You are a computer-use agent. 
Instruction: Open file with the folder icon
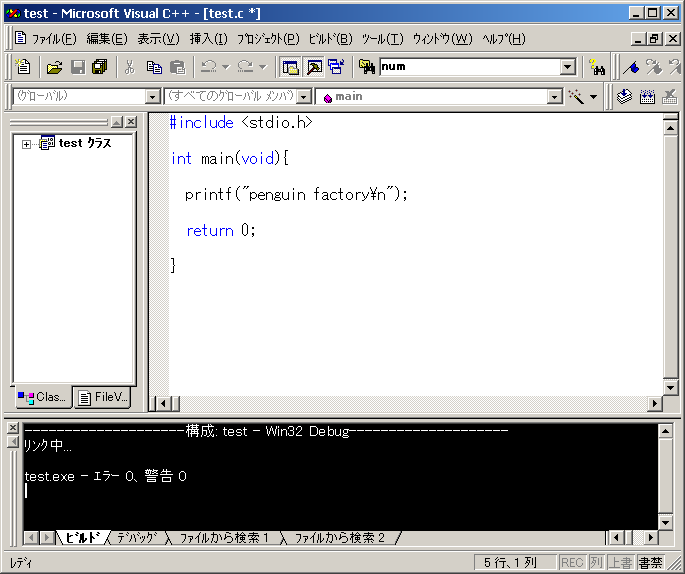pos(55,67)
